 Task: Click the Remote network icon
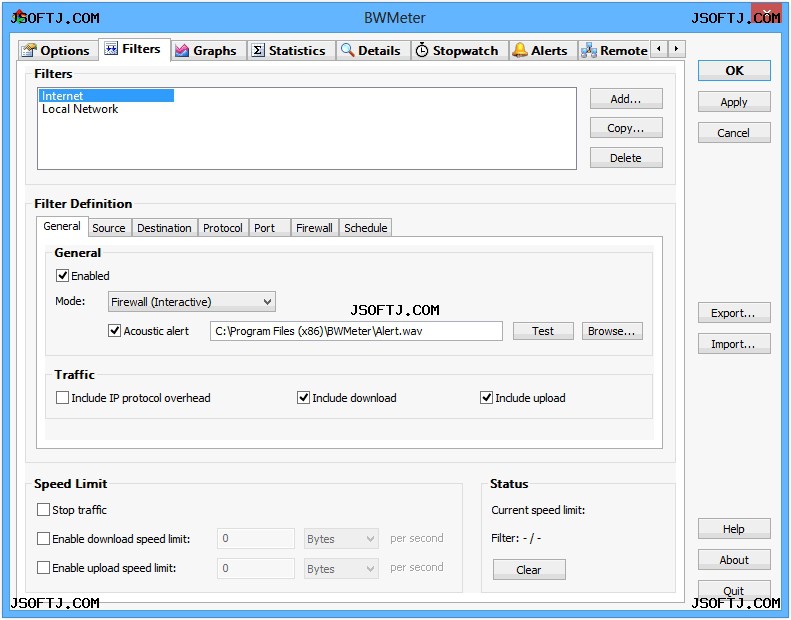coord(589,50)
